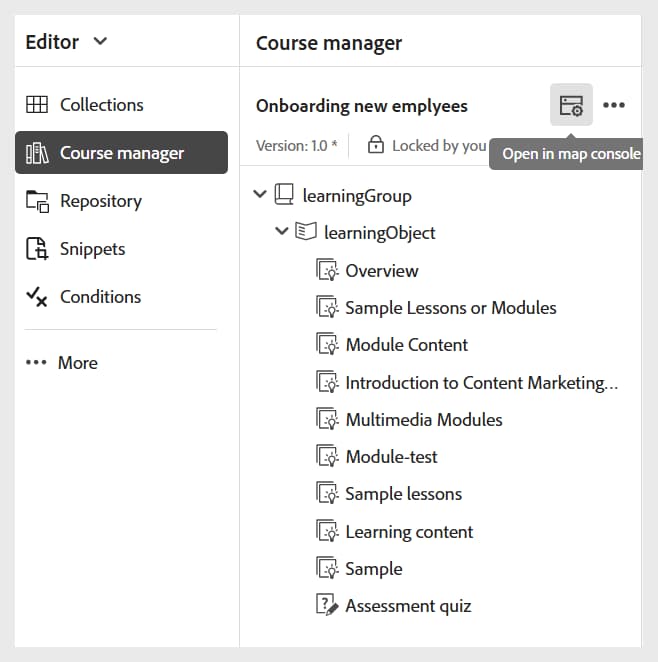
Task: Click the Onboarding new emplyees course title
Action: pos(361,106)
